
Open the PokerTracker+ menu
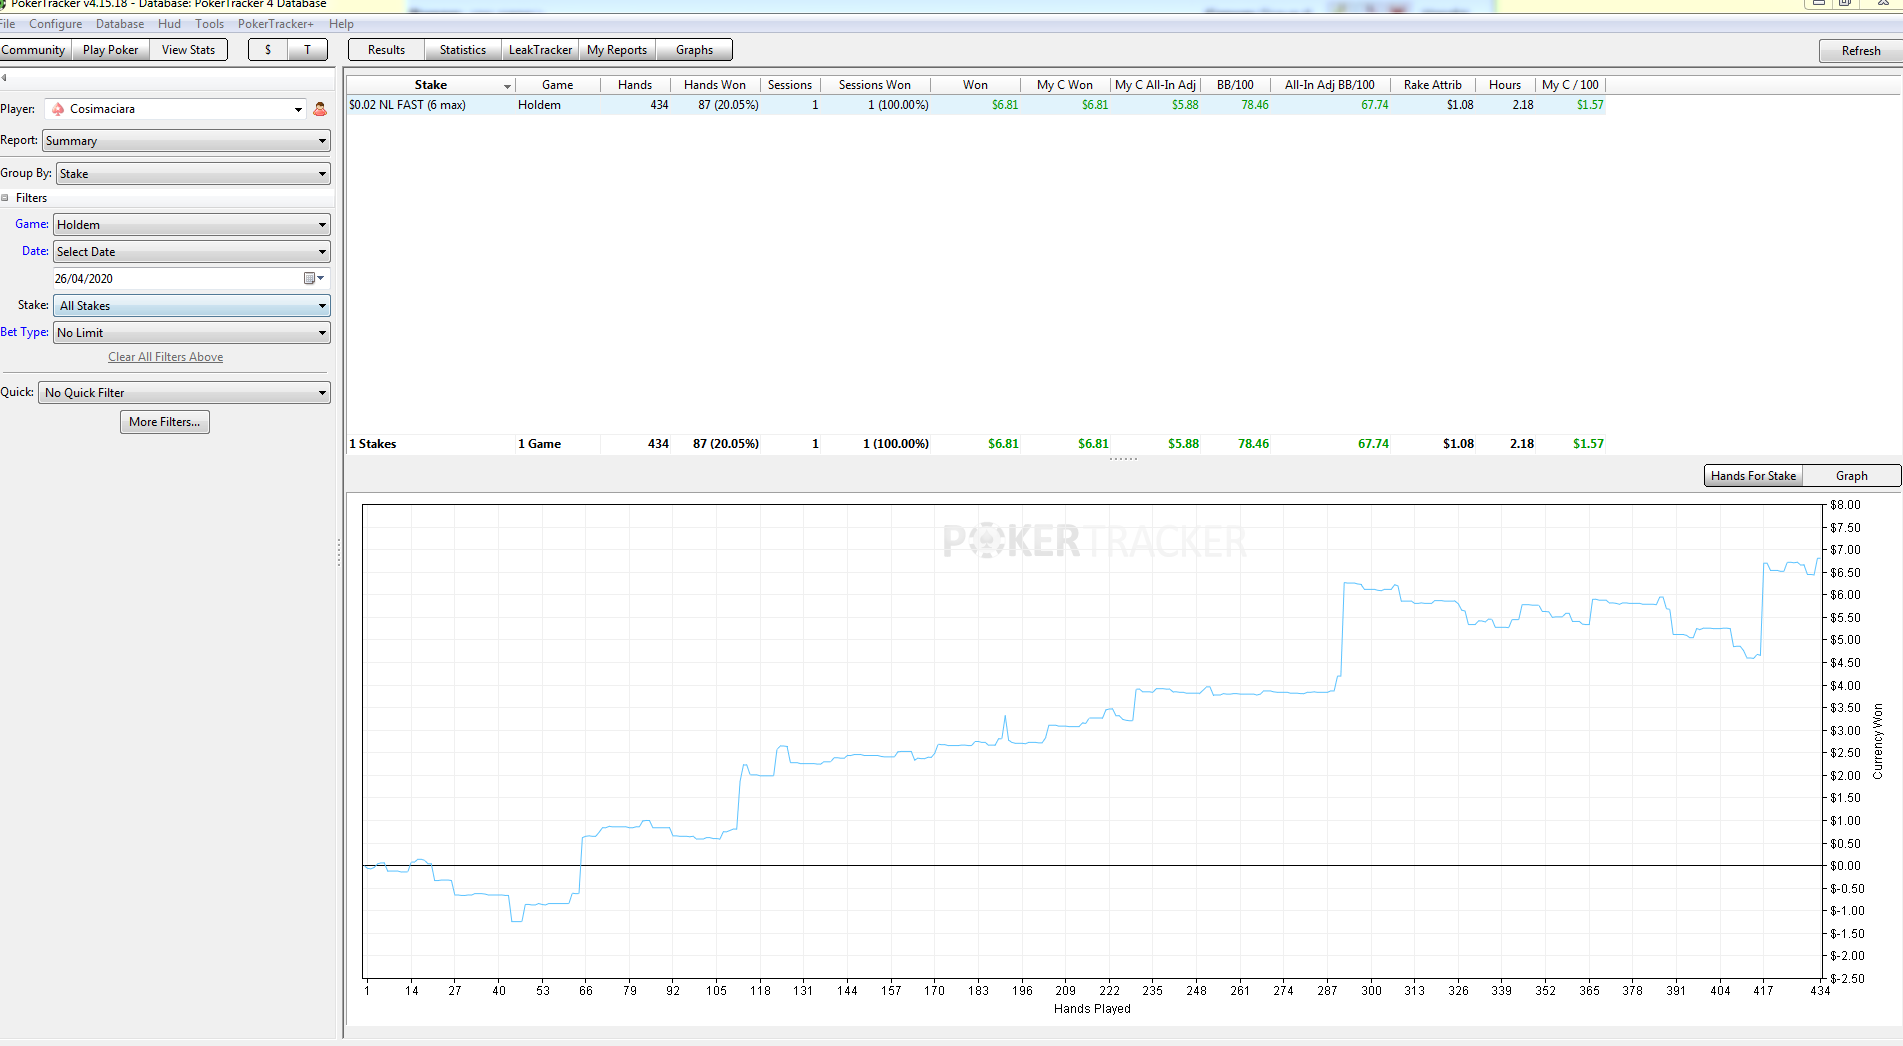tap(275, 24)
